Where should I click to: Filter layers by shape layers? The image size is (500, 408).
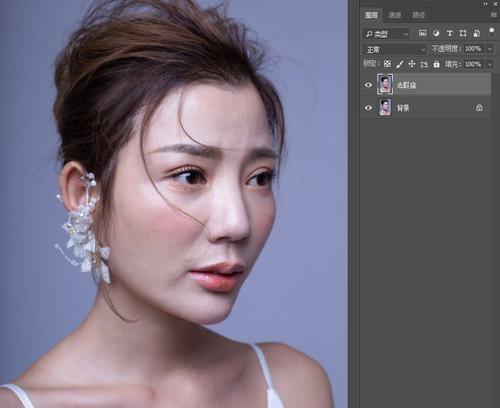coord(463,33)
